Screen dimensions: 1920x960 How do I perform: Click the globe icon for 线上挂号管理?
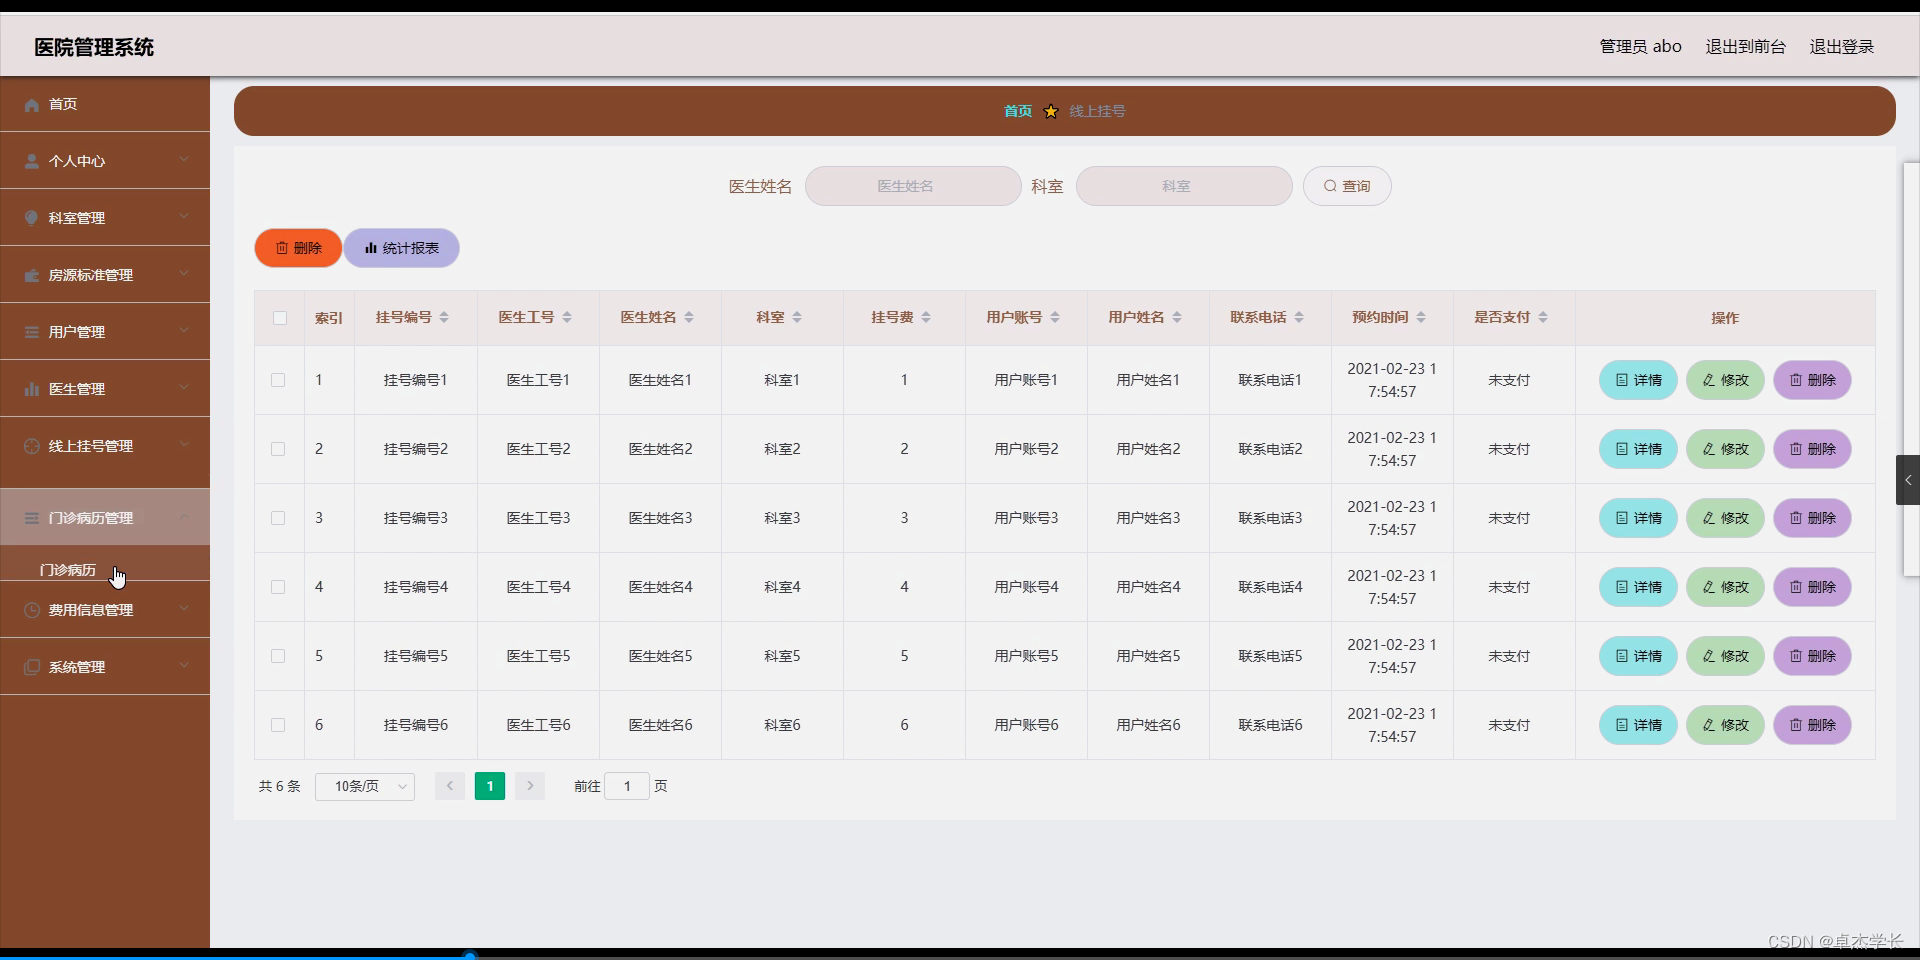click(31, 446)
